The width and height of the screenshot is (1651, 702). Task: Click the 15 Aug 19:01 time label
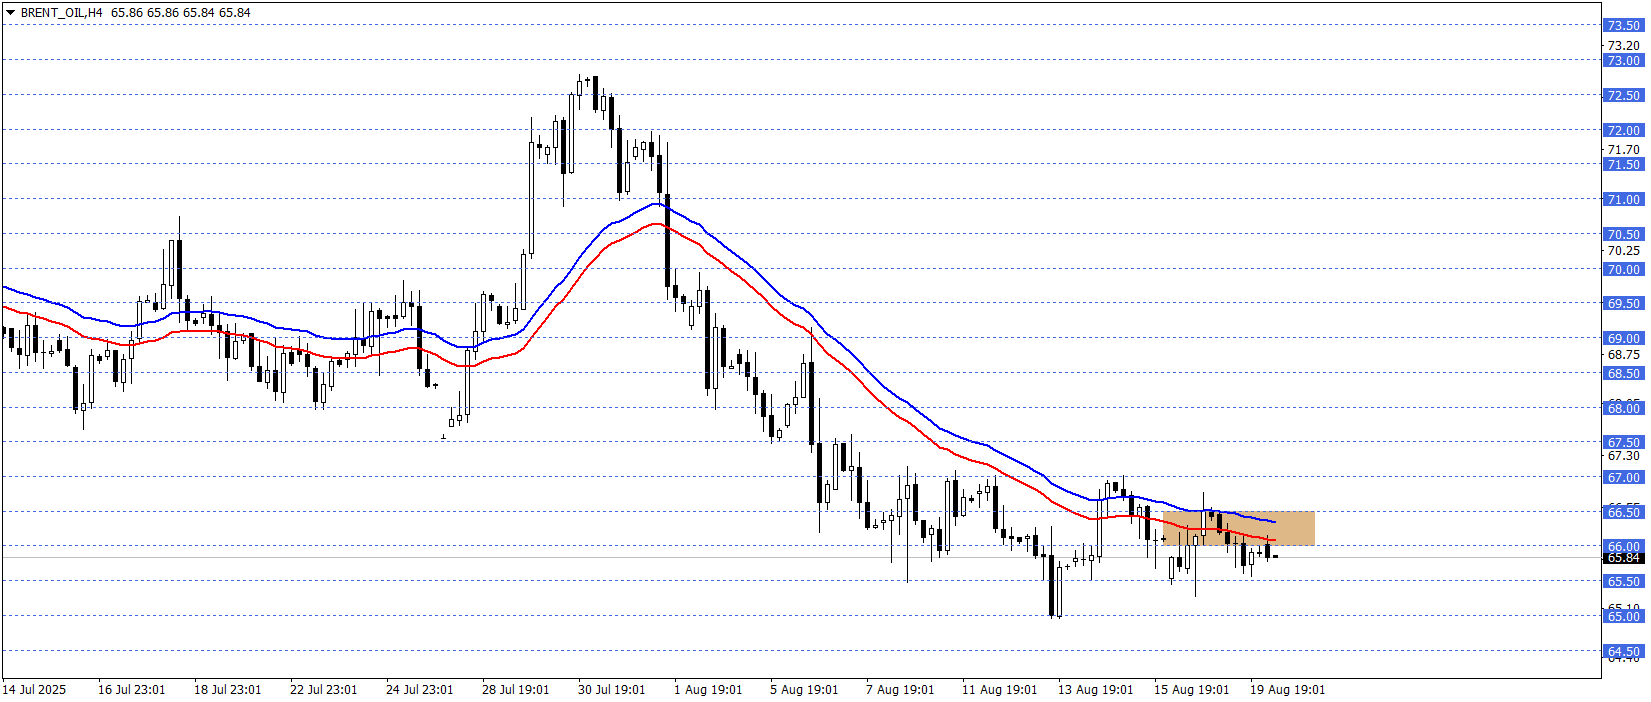pos(1192,690)
